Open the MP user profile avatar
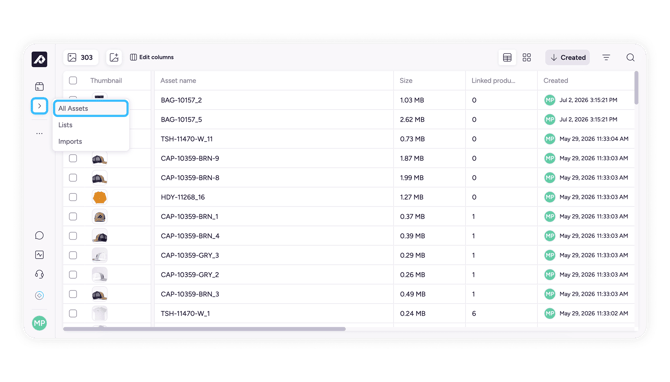Screen dimensions: 670x382 (39, 323)
